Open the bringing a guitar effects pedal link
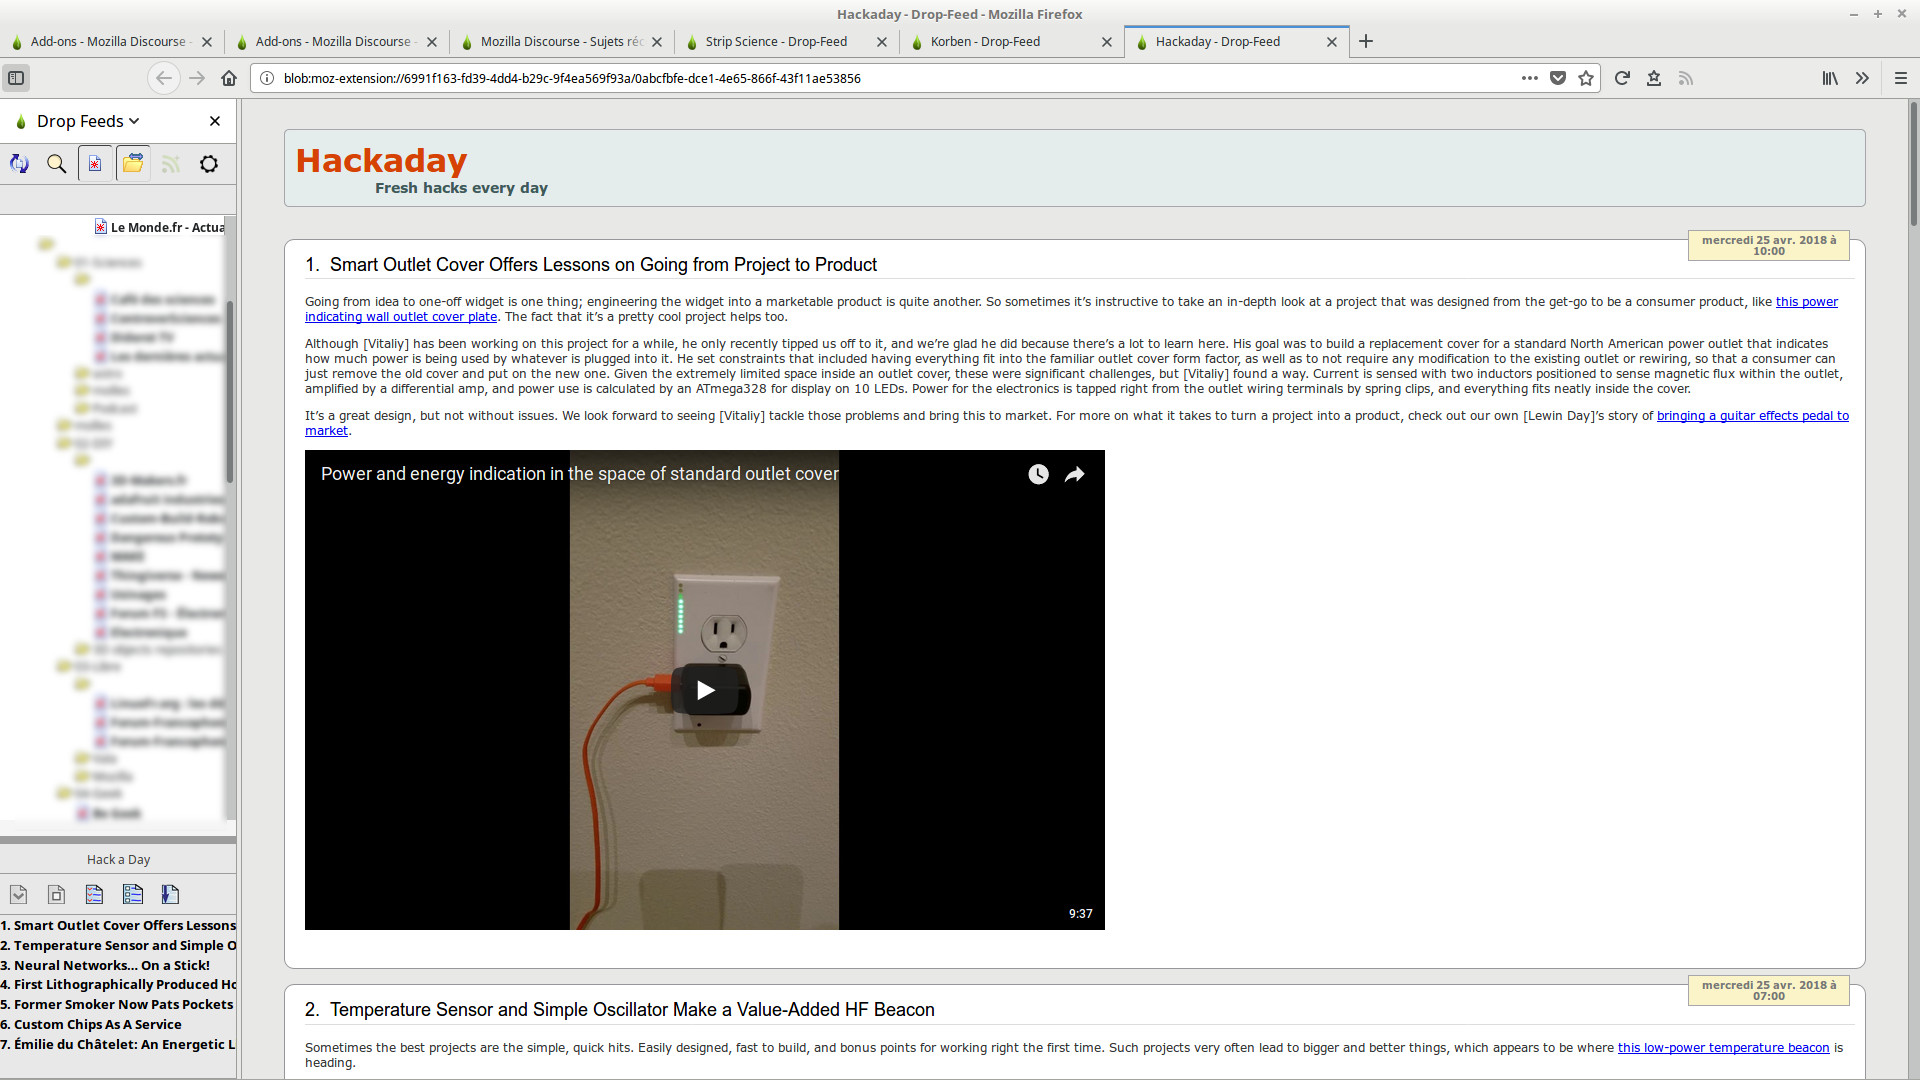The width and height of the screenshot is (1920, 1080). tap(1752, 416)
